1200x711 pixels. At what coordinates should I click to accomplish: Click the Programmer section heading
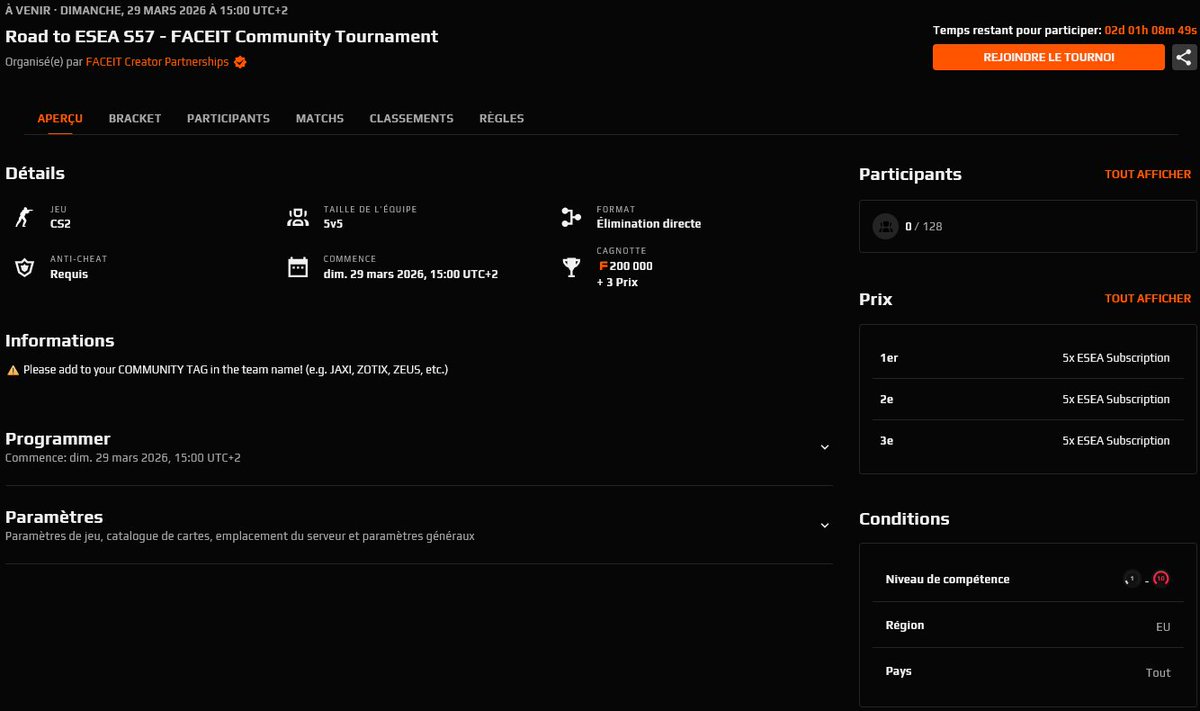coord(58,439)
